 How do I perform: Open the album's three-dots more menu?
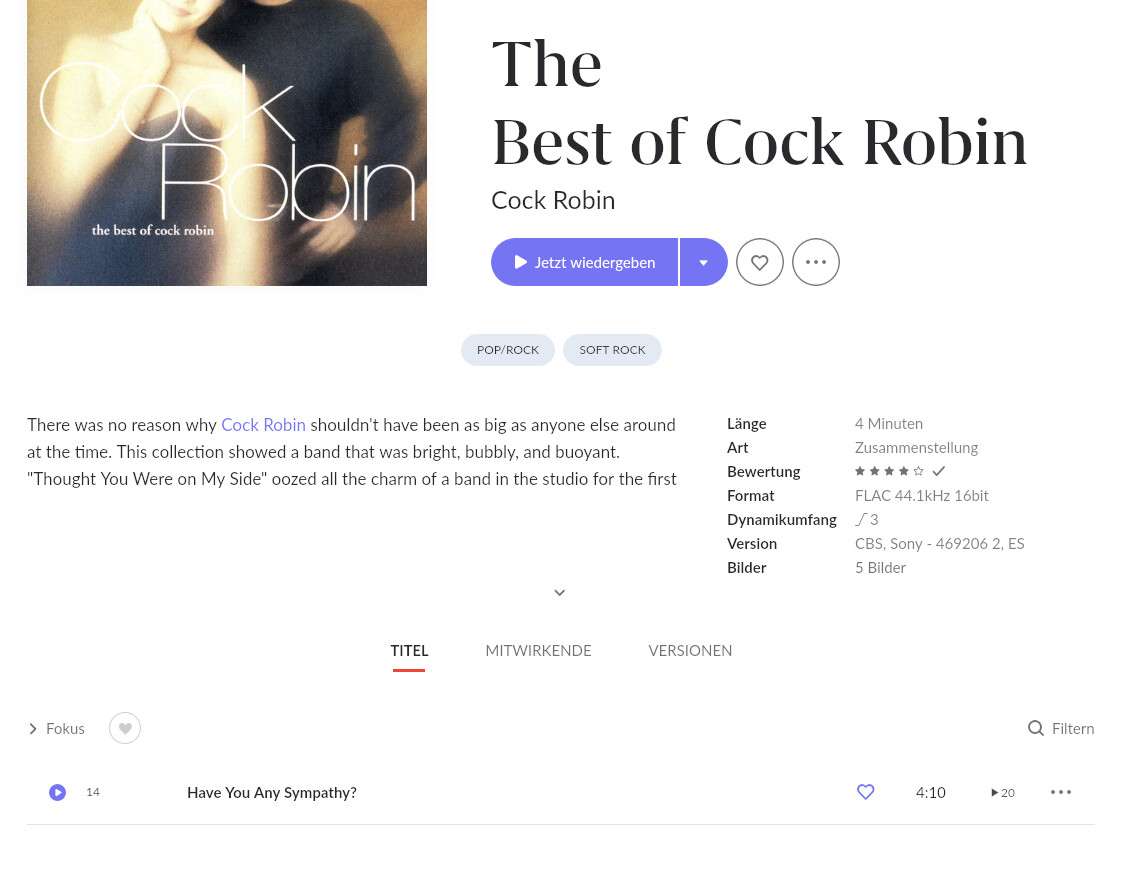click(816, 262)
